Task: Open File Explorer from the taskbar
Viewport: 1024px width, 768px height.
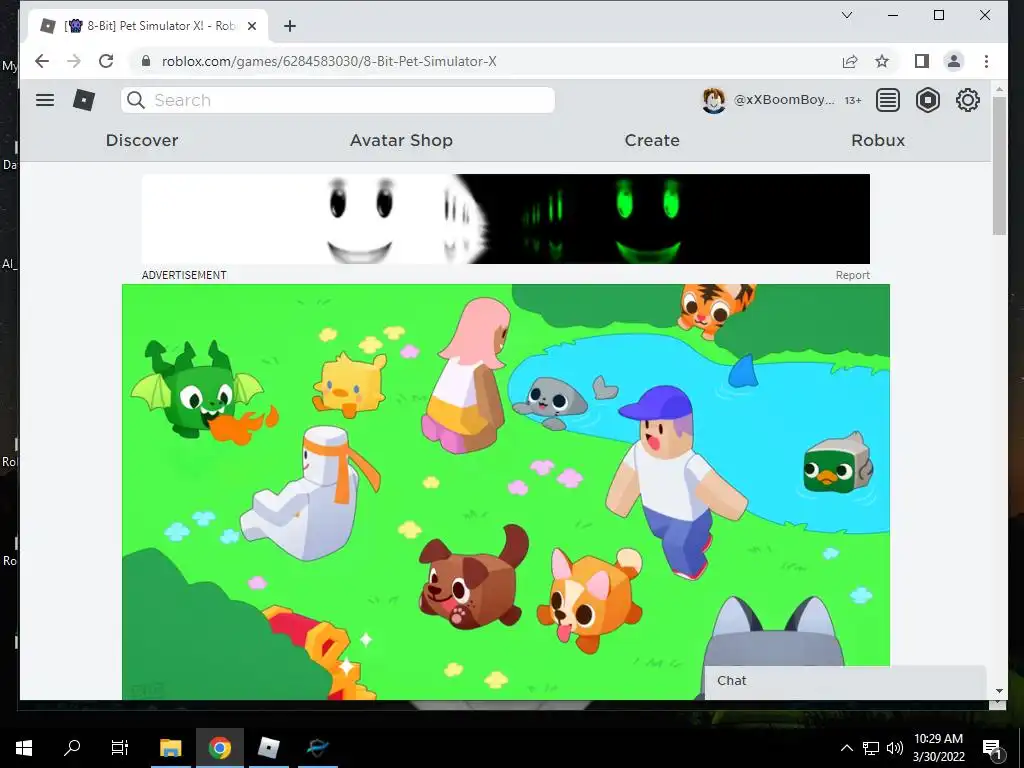Action: (x=170, y=747)
